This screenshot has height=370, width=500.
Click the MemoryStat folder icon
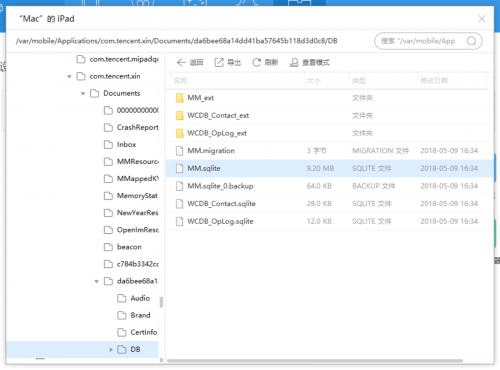click(x=108, y=196)
